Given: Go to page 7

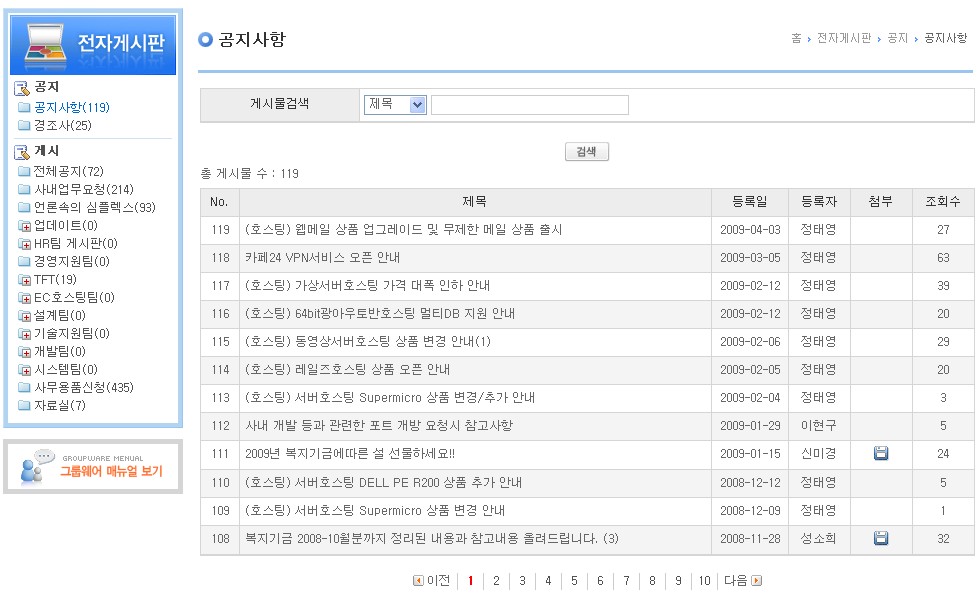Looking at the screenshot, I should 626,581.
